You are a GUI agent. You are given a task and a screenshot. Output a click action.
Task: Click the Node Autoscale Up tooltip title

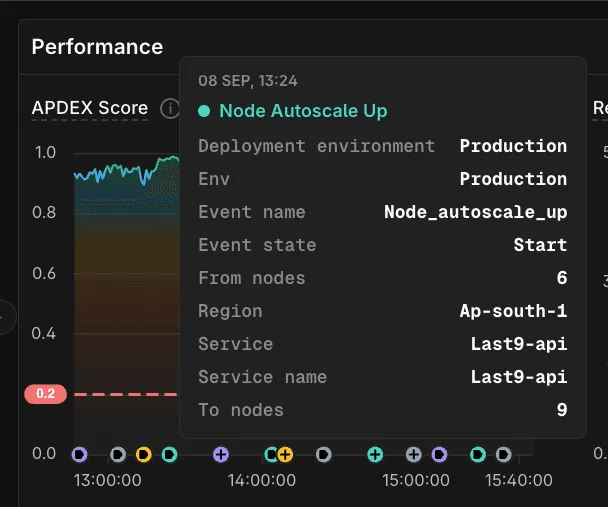[x=303, y=111]
